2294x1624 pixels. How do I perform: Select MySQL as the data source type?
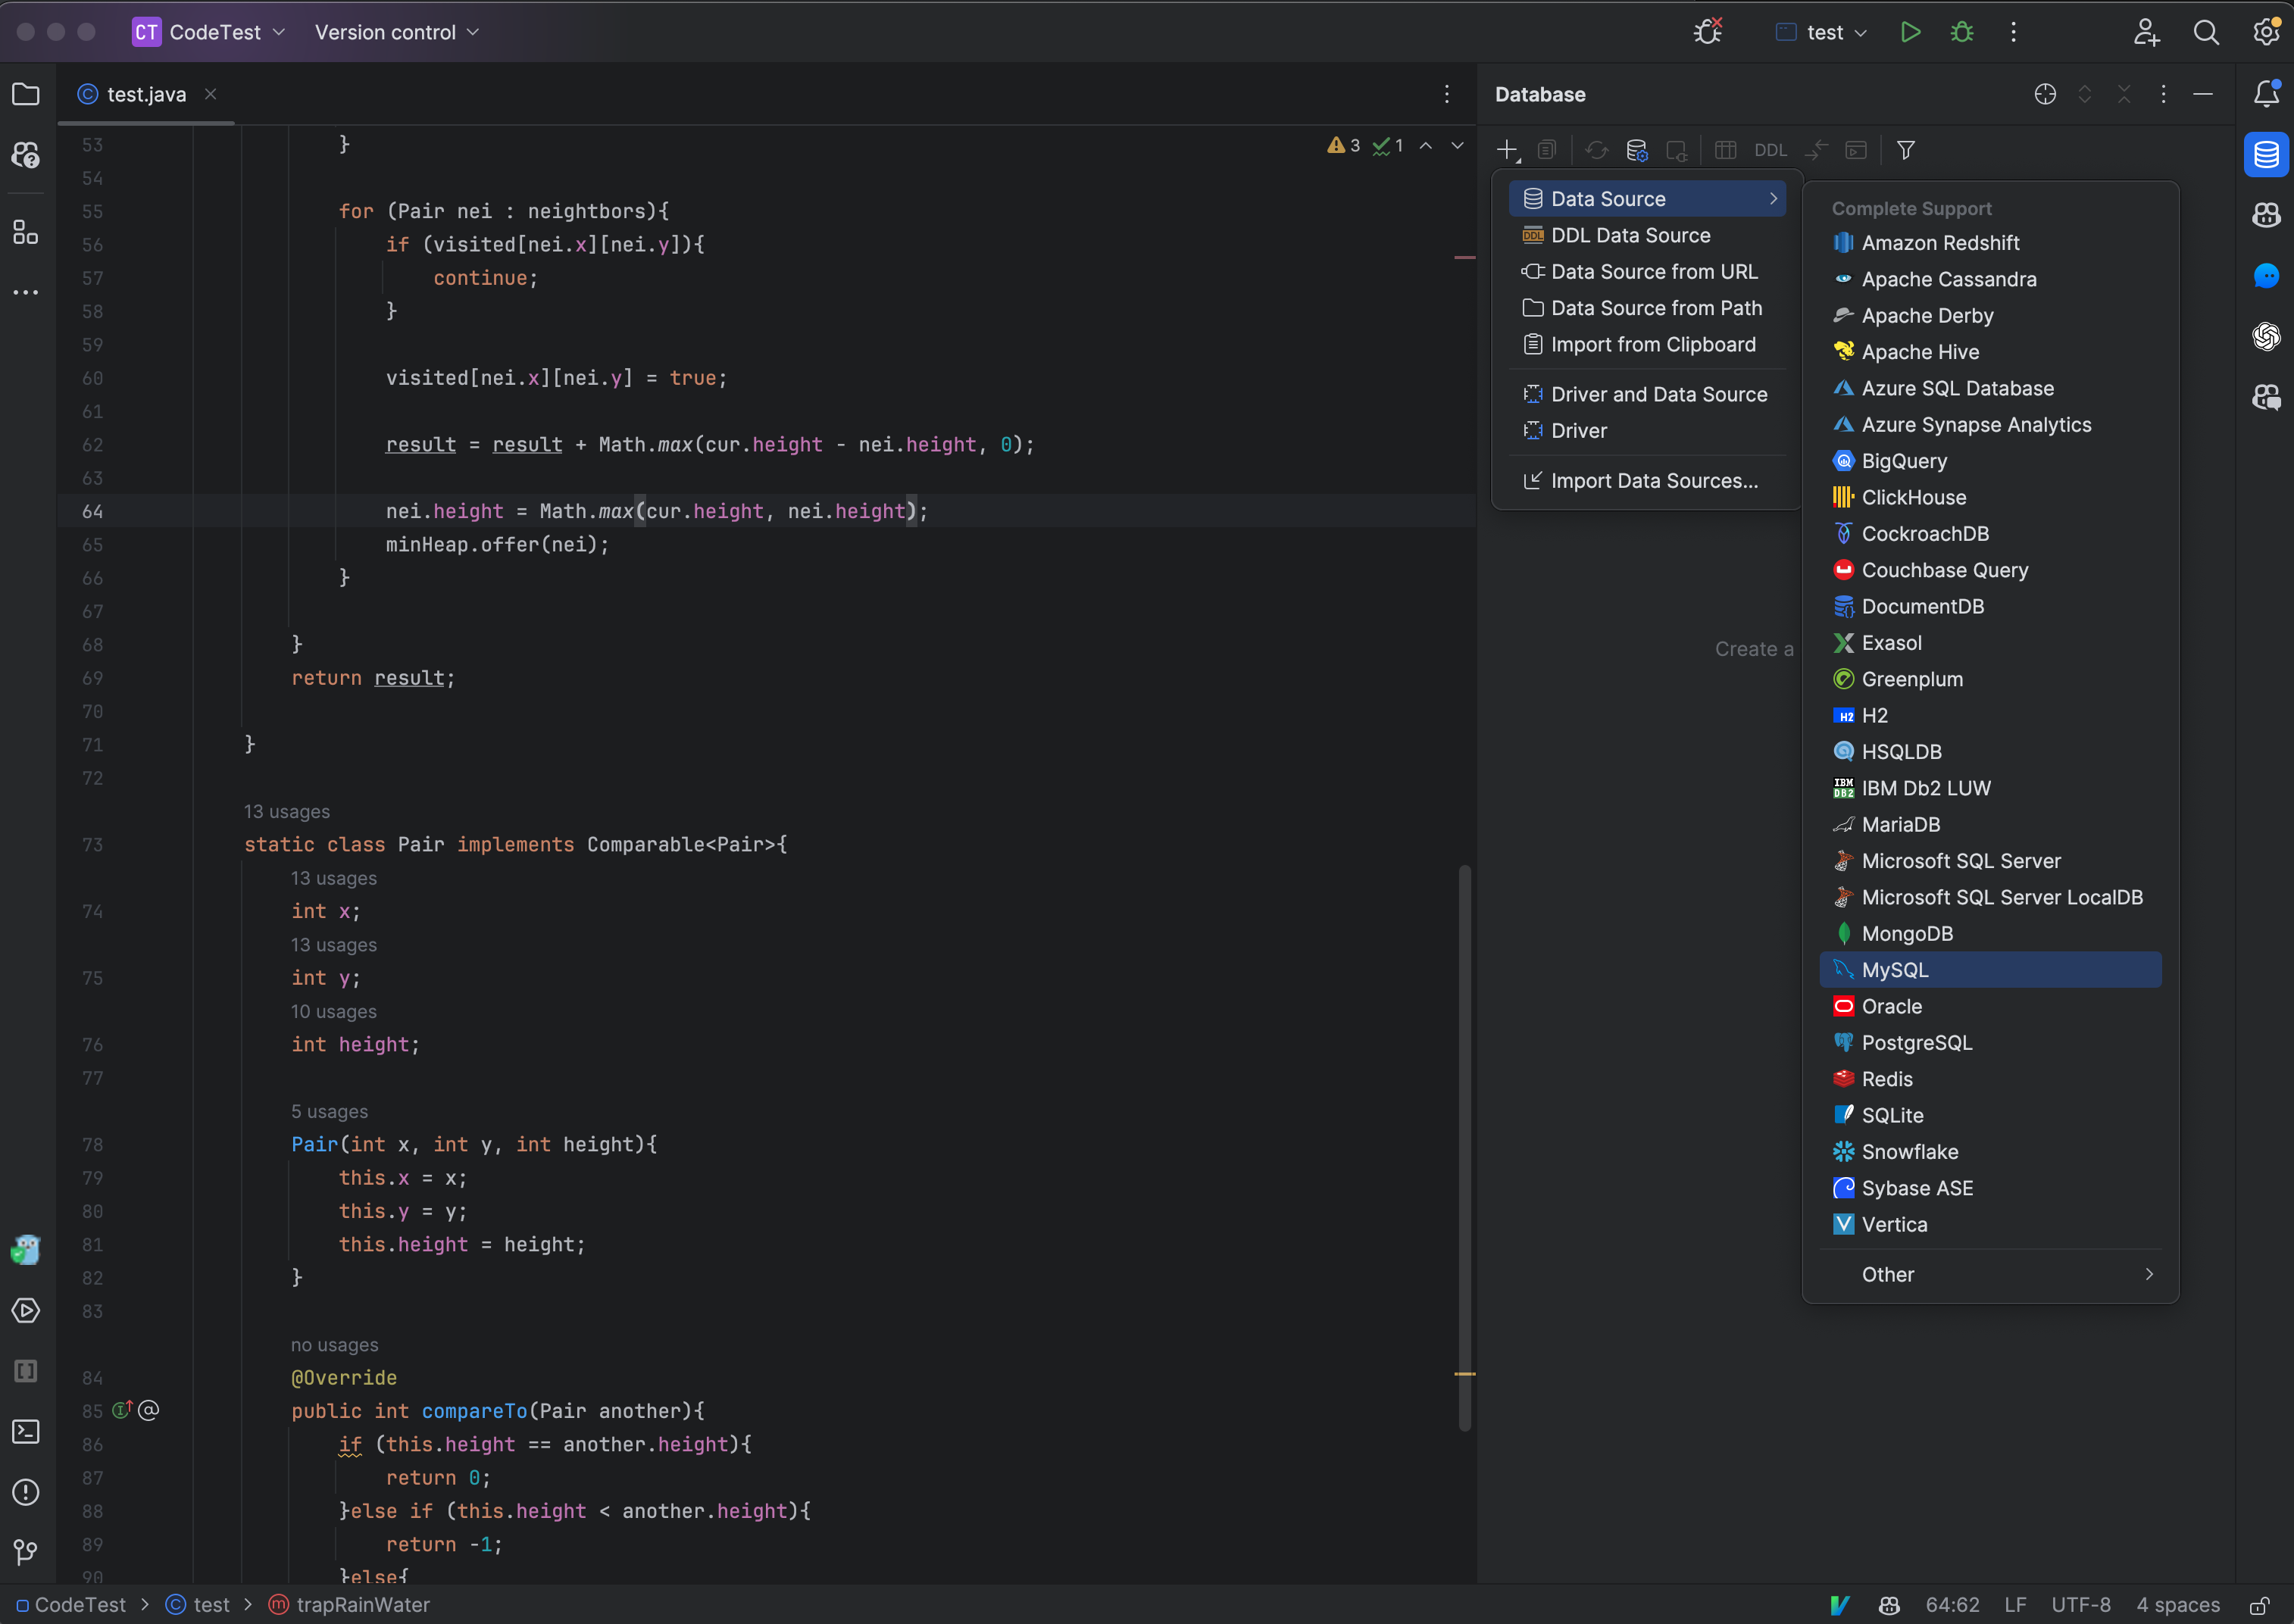coord(1893,969)
